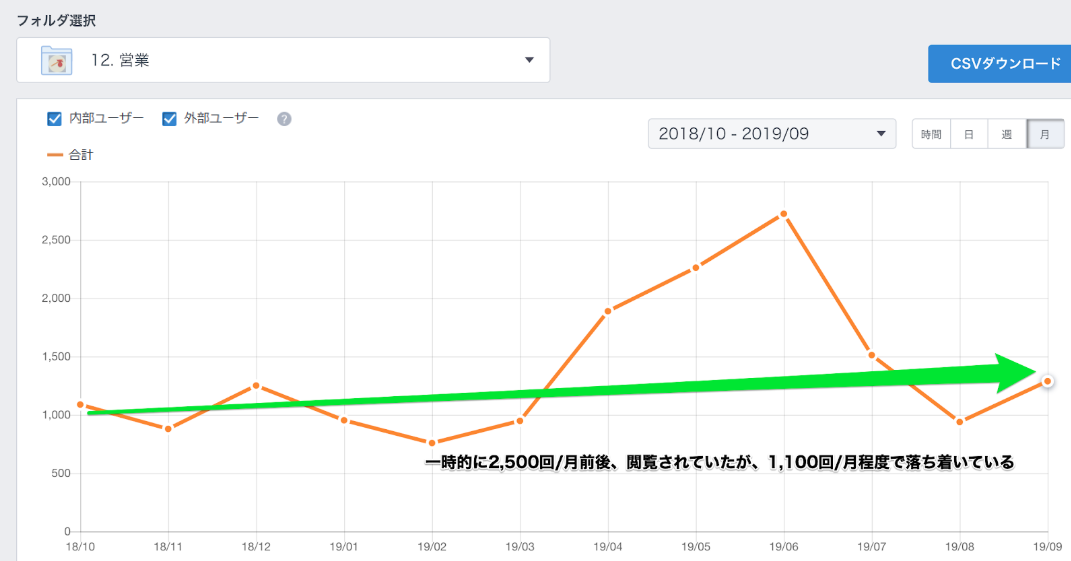This screenshot has width=1071, height=561.
Task: Select the 月 monthly view tab
Action: click(x=1045, y=134)
